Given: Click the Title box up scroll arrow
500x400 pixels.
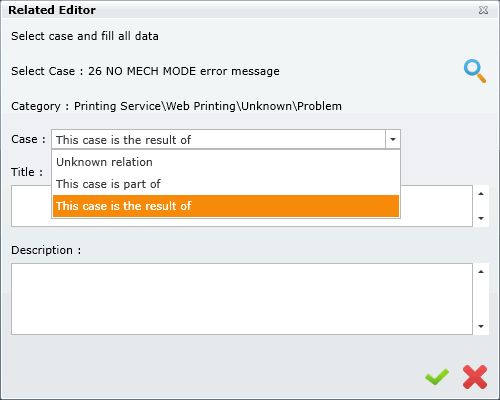Looking at the screenshot, I should pos(481,194).
